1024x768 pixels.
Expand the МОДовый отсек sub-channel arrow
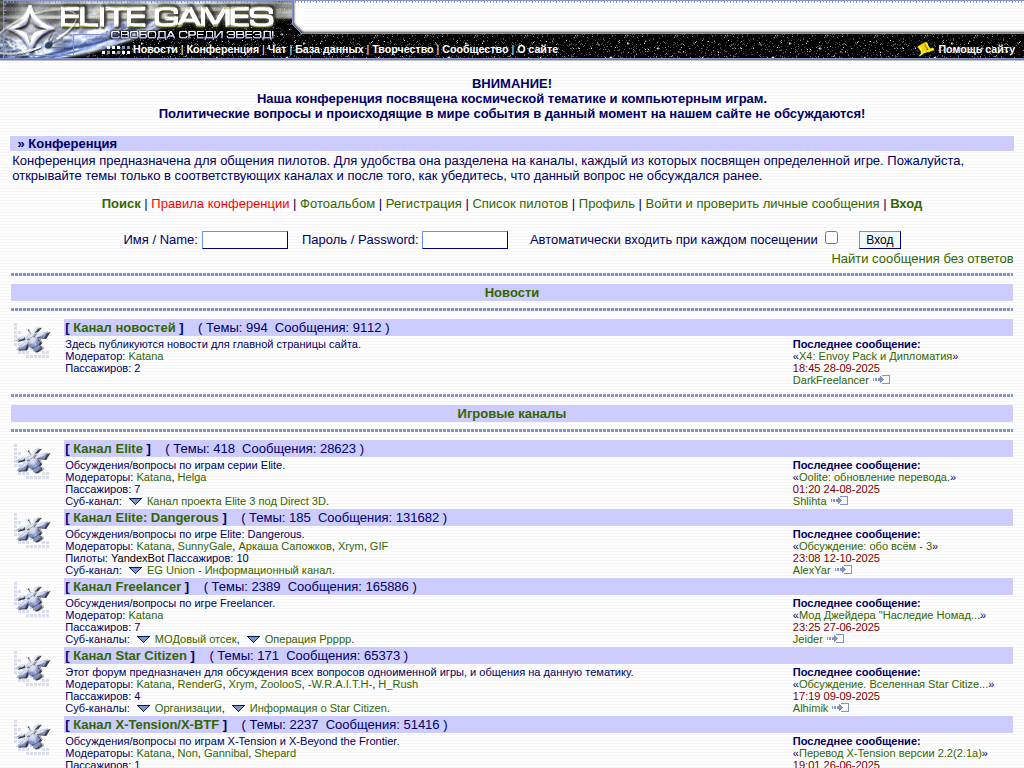coord(143,639)
